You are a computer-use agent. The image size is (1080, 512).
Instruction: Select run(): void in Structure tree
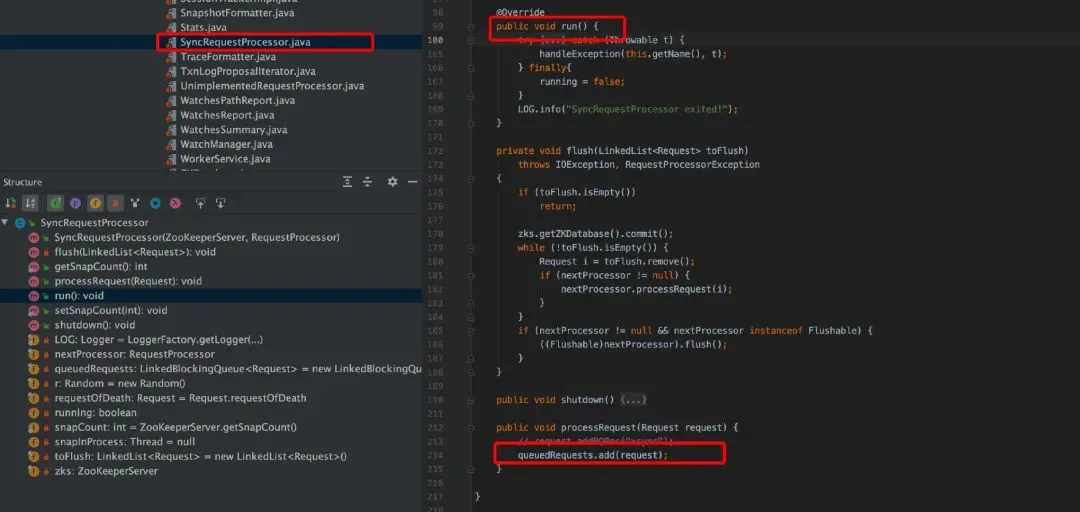[x=79, y=296]
